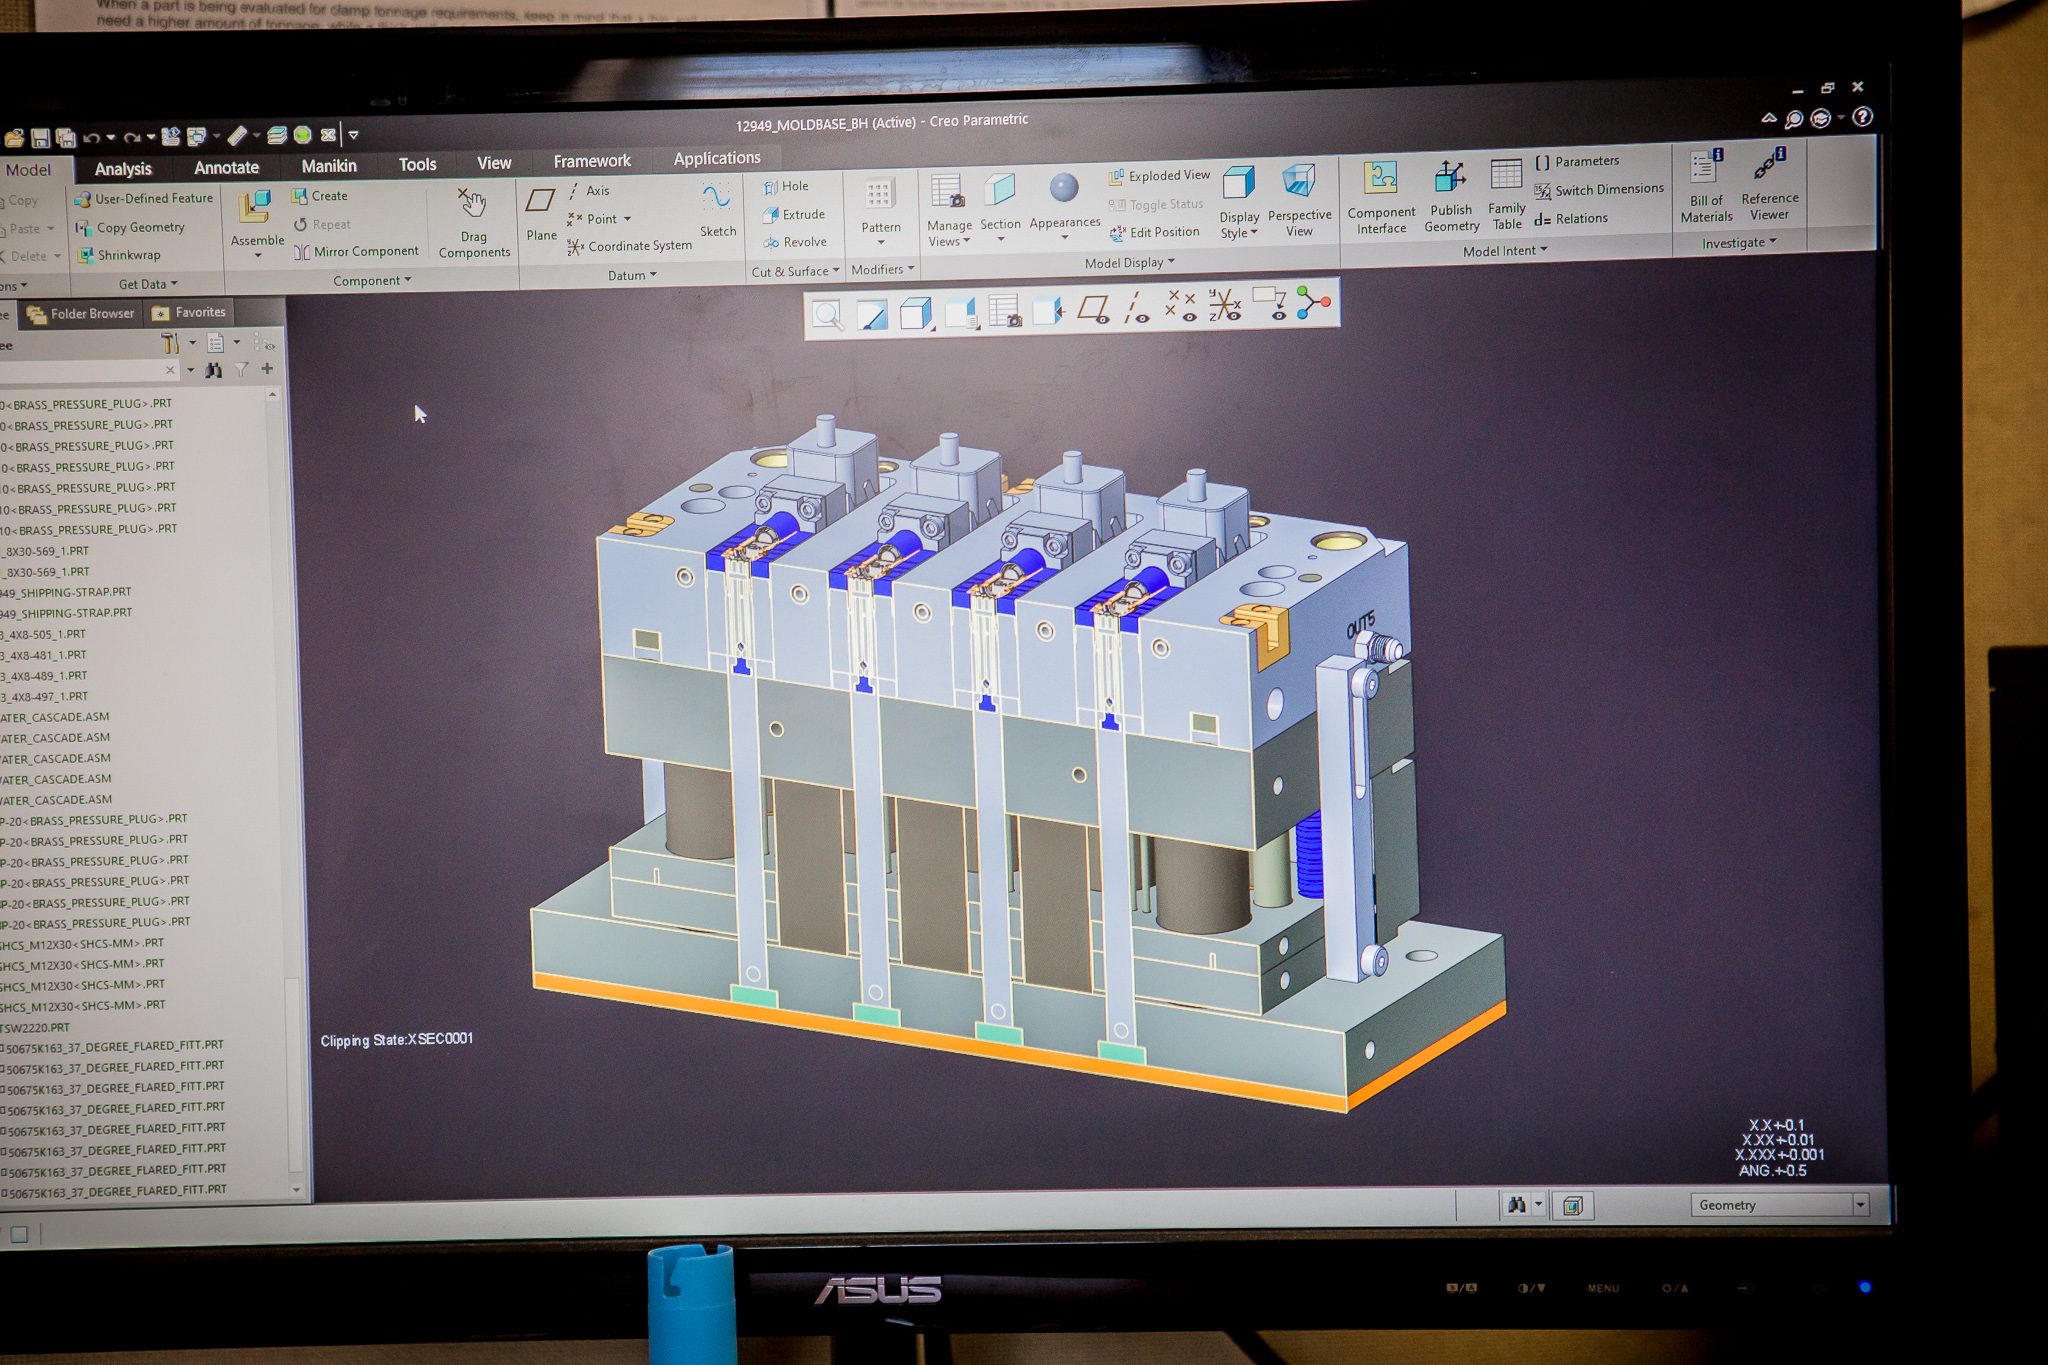The height and width of the screenshot is (1365, 2048).
Task: Toggle annotation display visibility
Action: (1270, 303)
